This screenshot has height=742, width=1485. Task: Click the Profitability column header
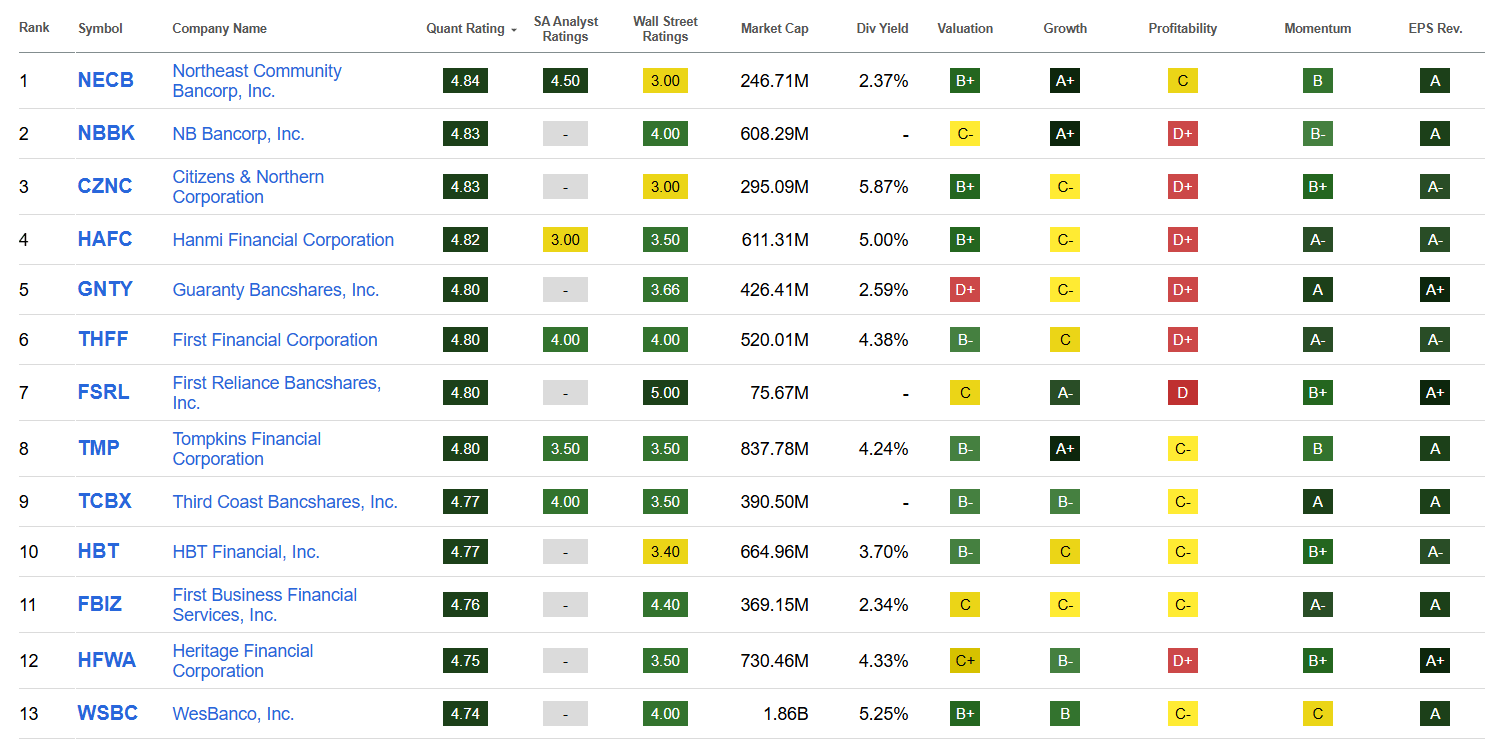click(x=1182, y=29)
